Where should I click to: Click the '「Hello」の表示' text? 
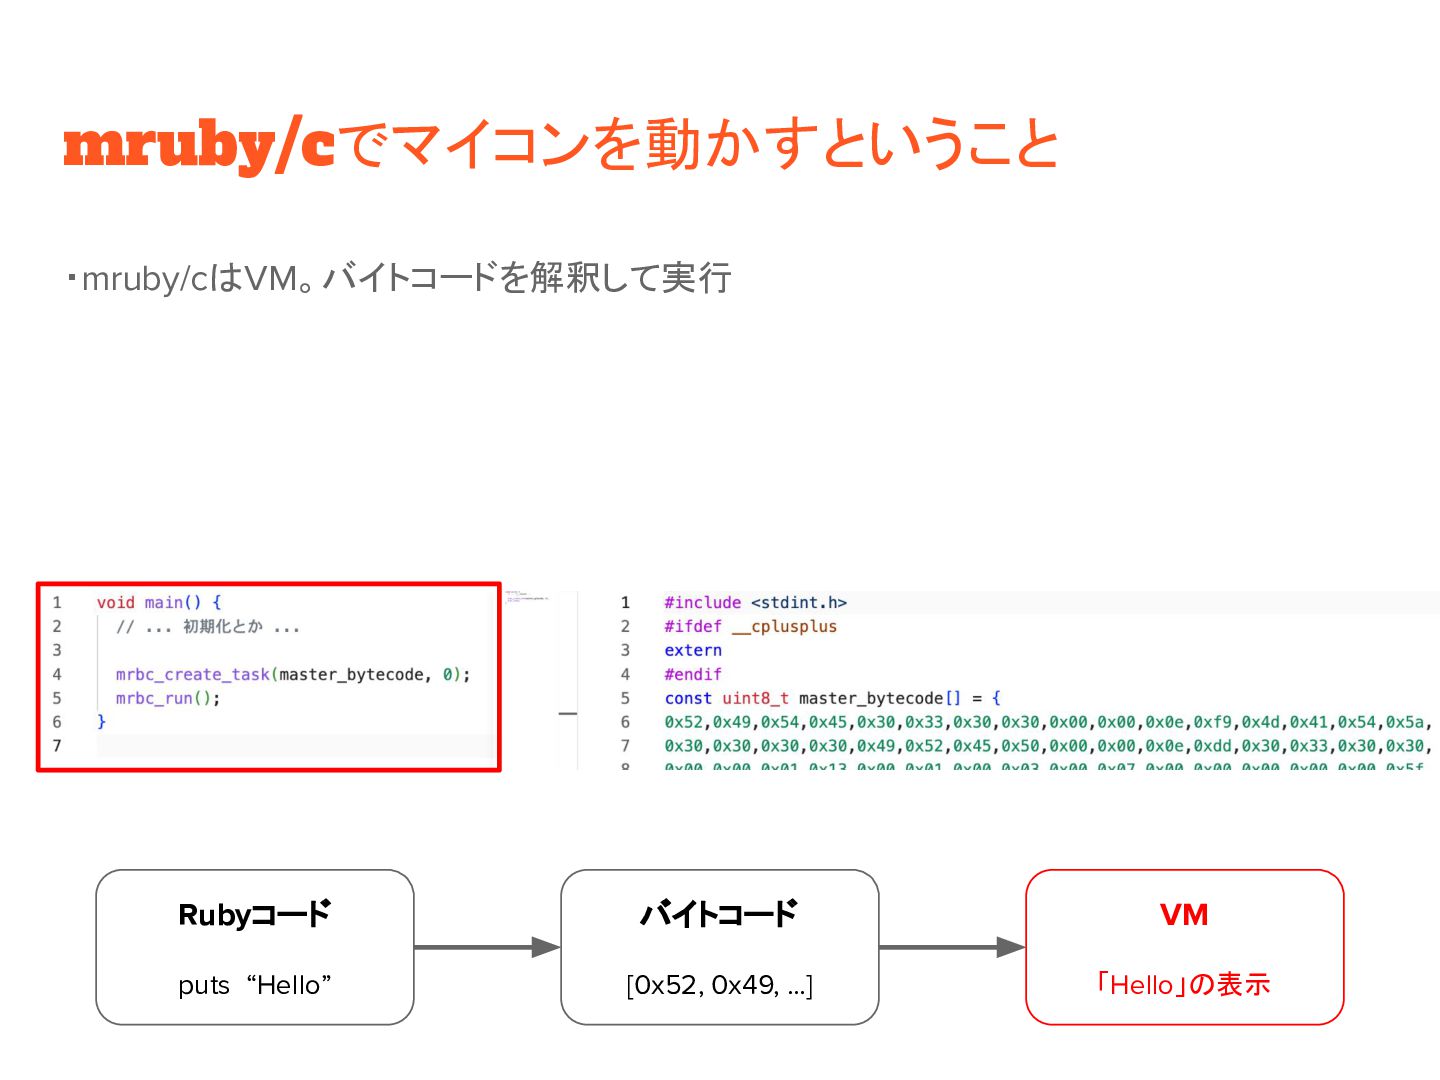pyautogui.click(x=1184, y=985)
